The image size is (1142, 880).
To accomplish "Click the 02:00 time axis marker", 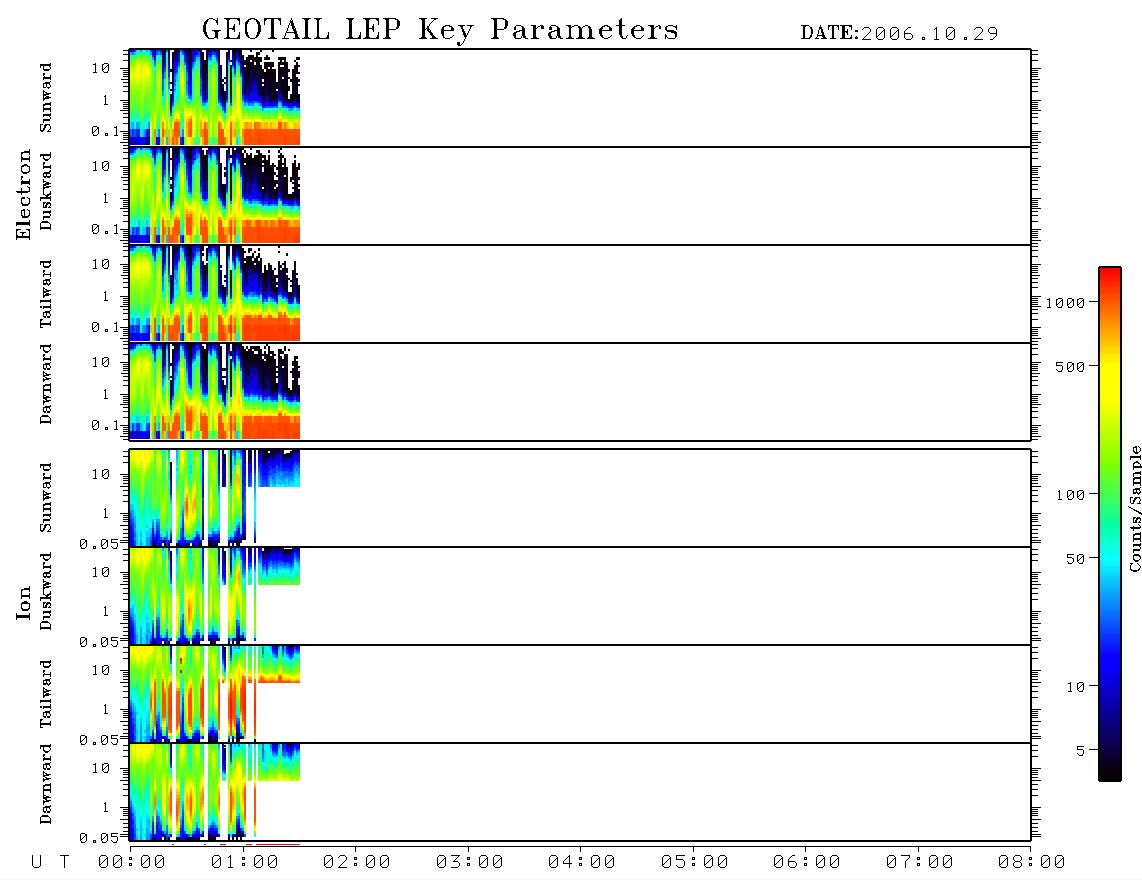I will point(357,863).
